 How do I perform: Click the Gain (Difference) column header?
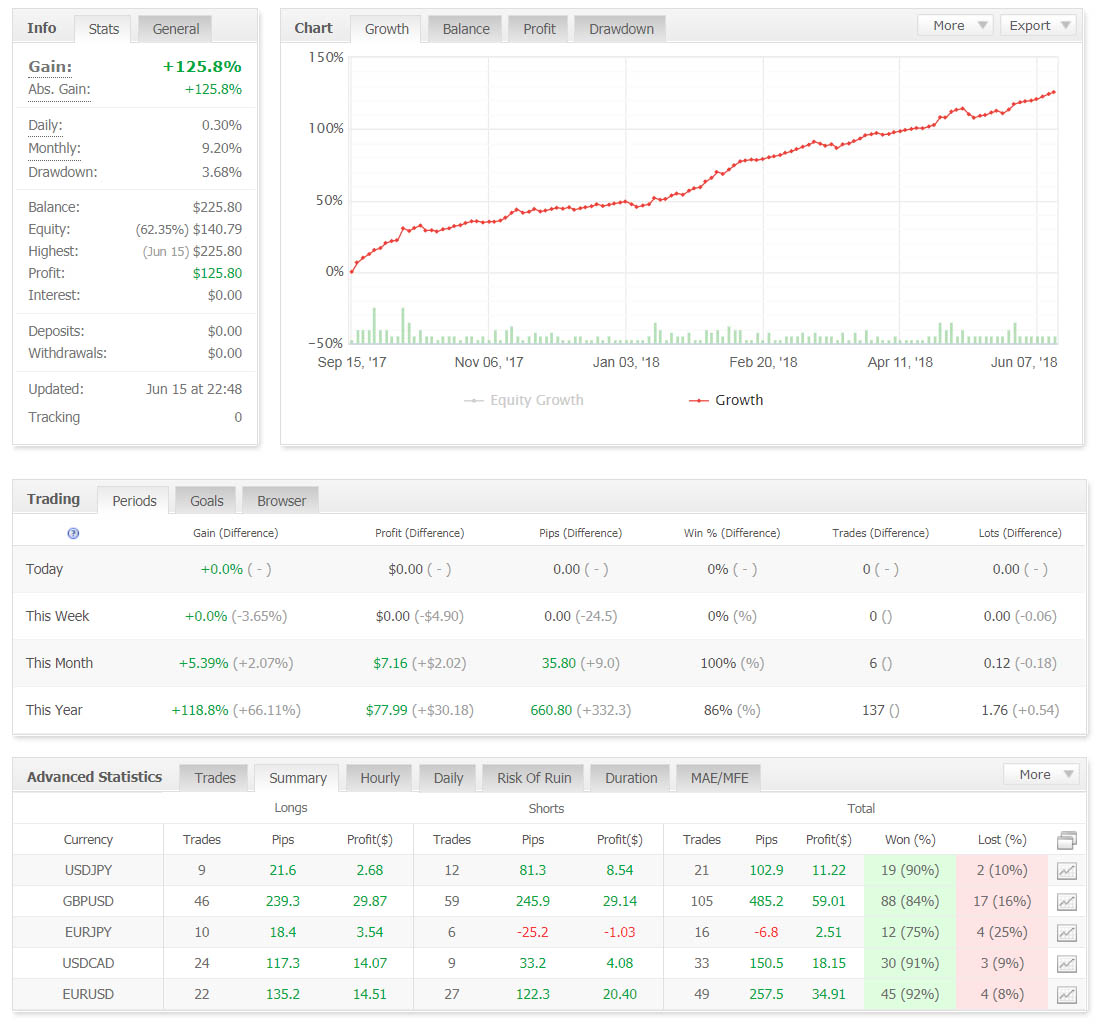click(235, 533)
